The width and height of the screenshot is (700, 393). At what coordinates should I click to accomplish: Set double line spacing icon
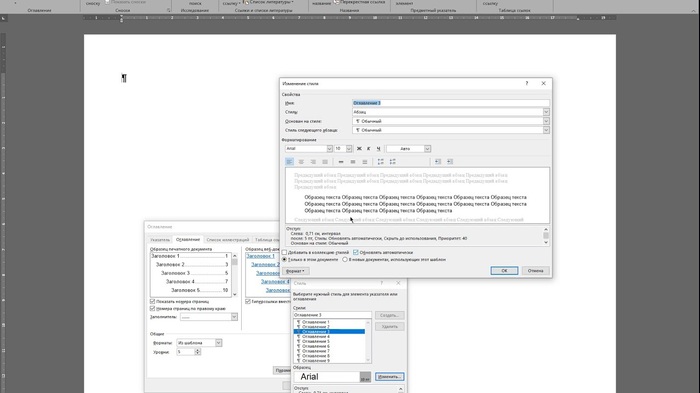[365, 162]
